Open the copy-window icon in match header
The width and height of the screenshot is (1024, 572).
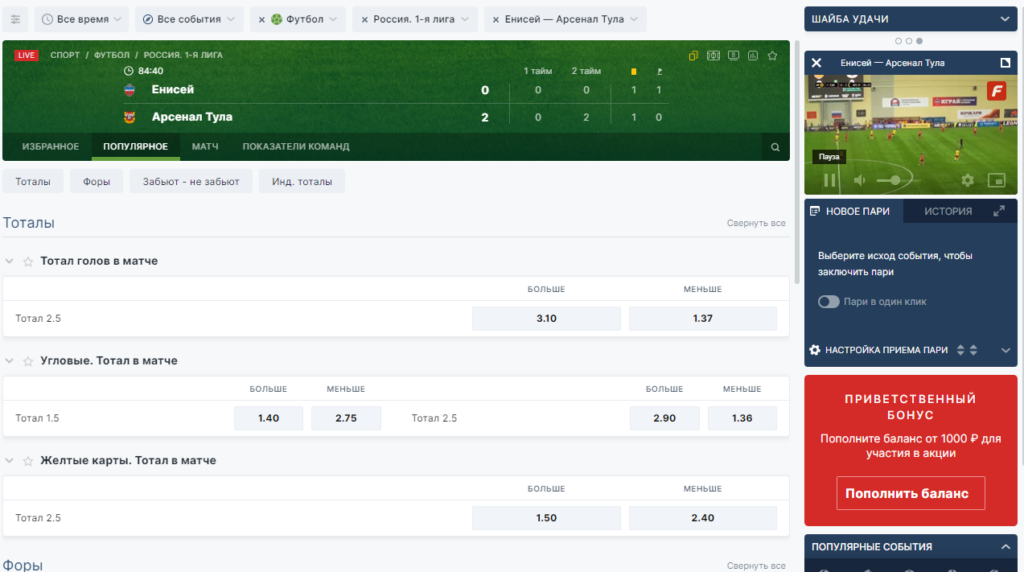(x=694, y=56)
